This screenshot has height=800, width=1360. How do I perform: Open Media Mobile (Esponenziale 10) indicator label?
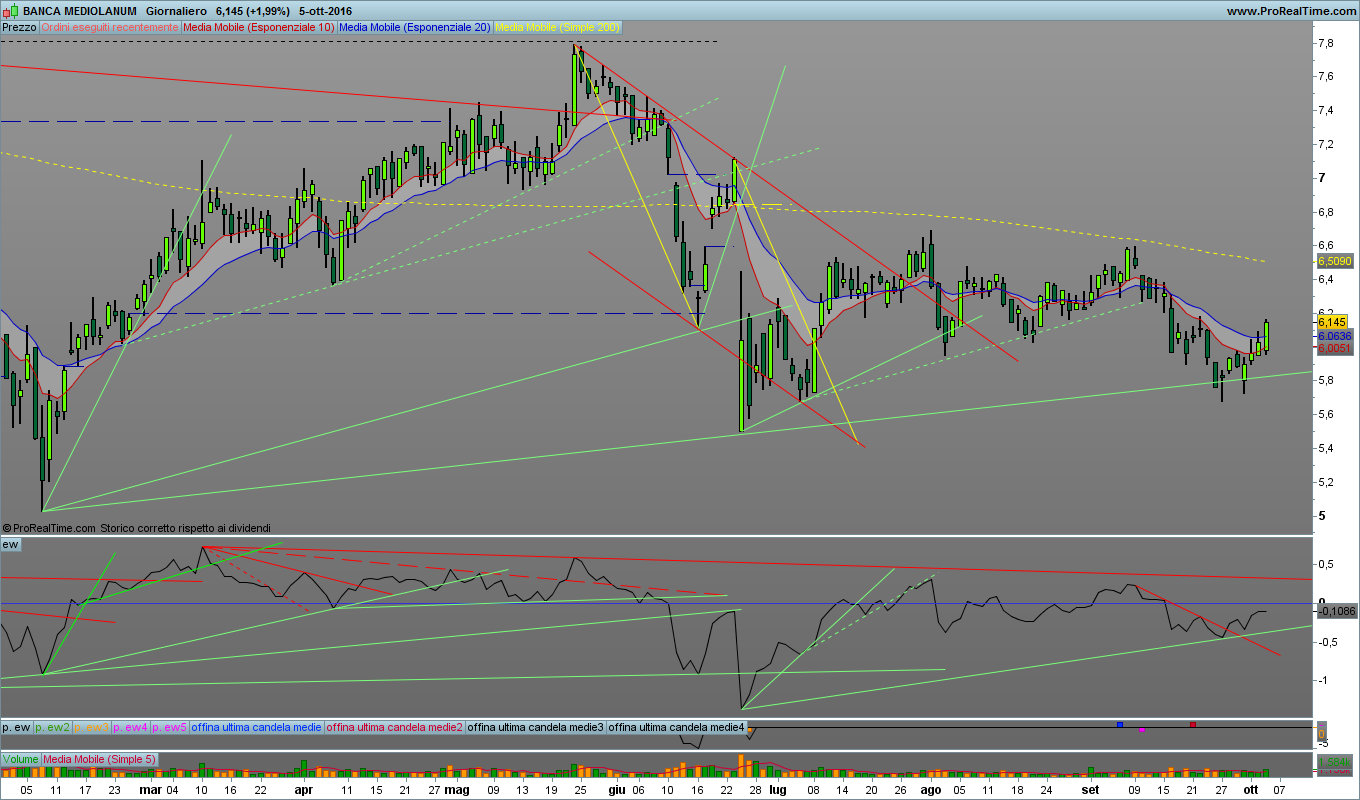point(260,28)
